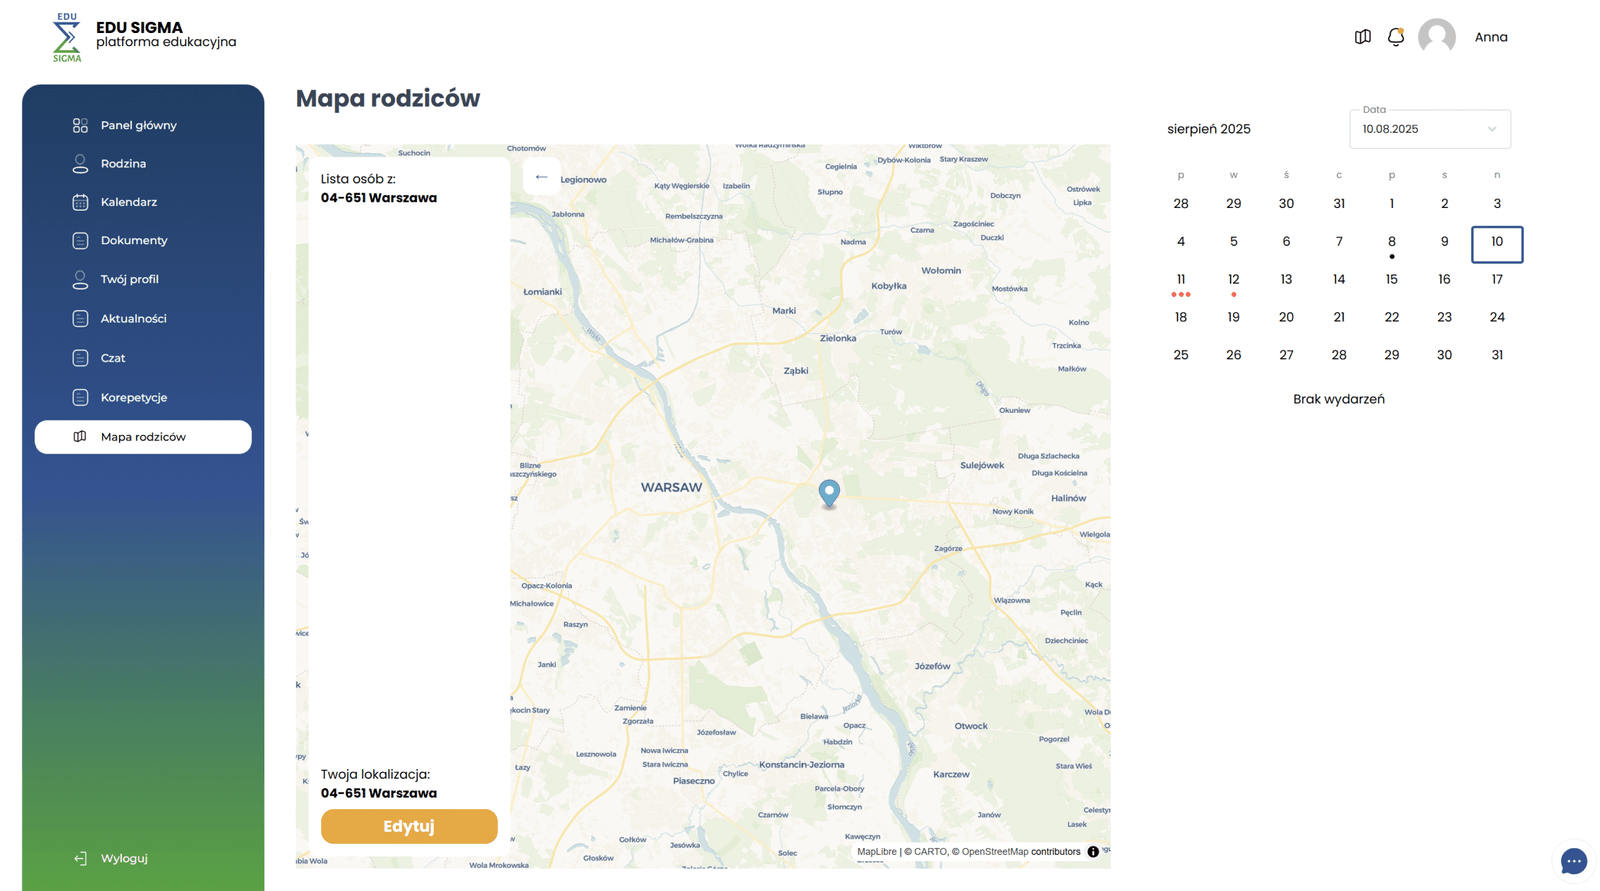Viewport: 1600px width, 891px height.
Task: Click the blue location pin on map
Action: point(829,491)
